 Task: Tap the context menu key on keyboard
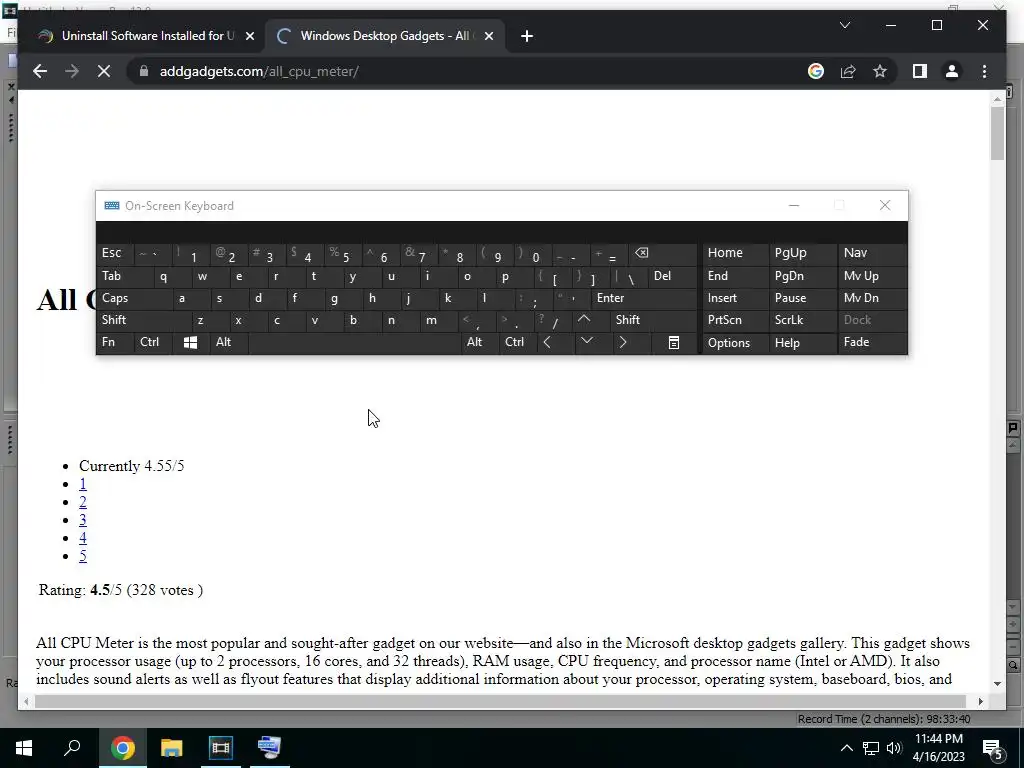[674, 343]
